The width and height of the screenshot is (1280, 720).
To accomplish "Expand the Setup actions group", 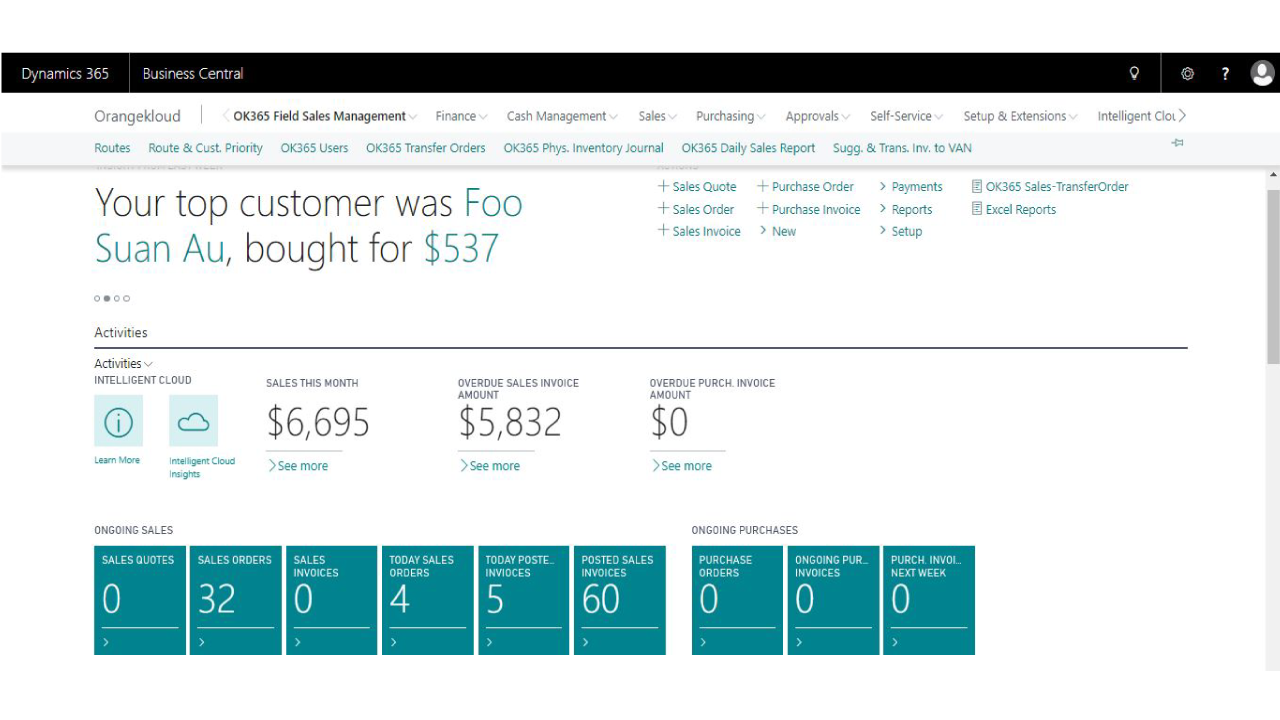I will click(901, 231).
